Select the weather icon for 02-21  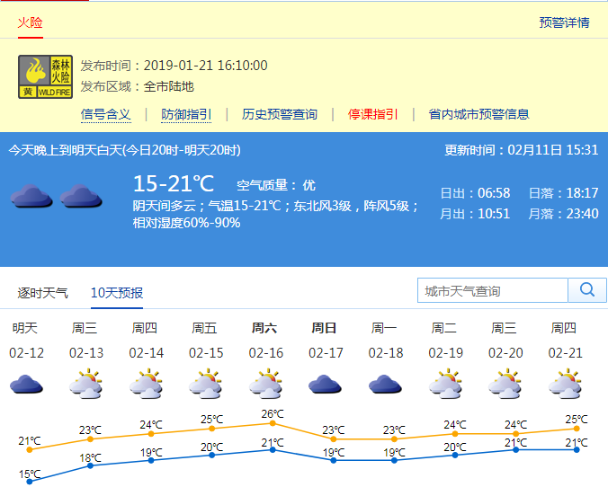566,385
